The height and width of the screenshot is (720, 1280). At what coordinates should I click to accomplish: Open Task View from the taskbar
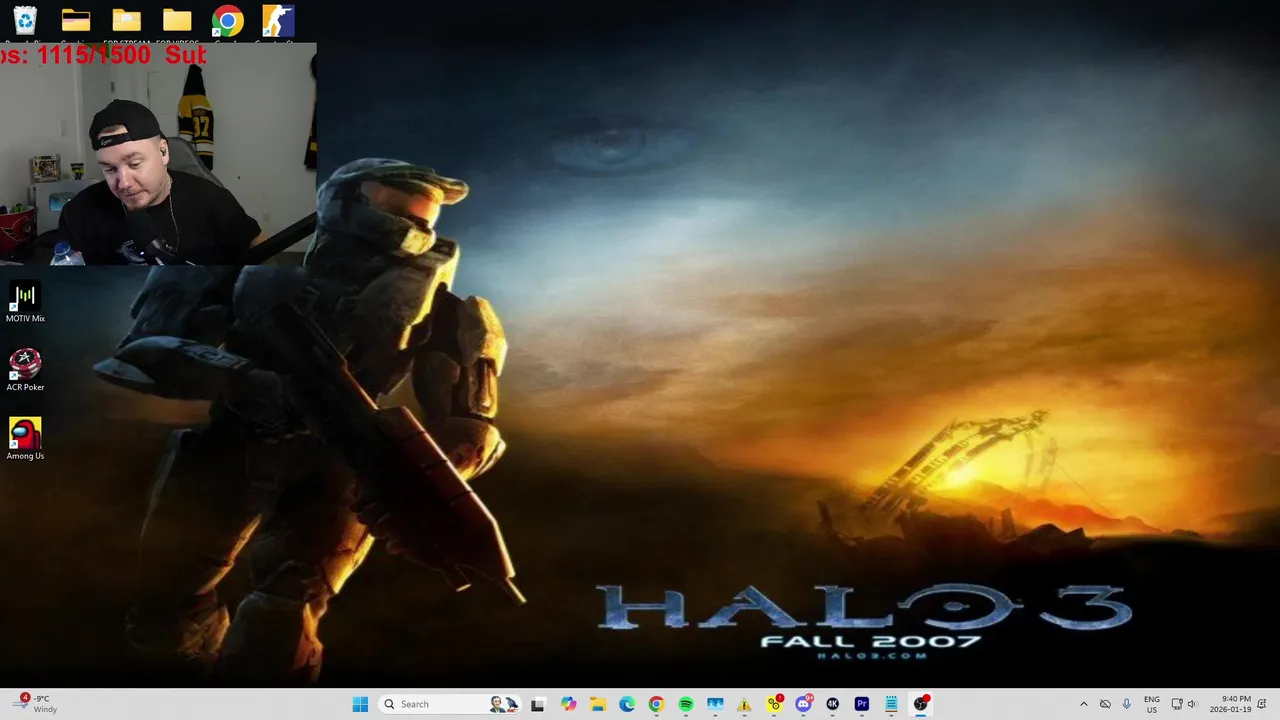tap(537, 704)
